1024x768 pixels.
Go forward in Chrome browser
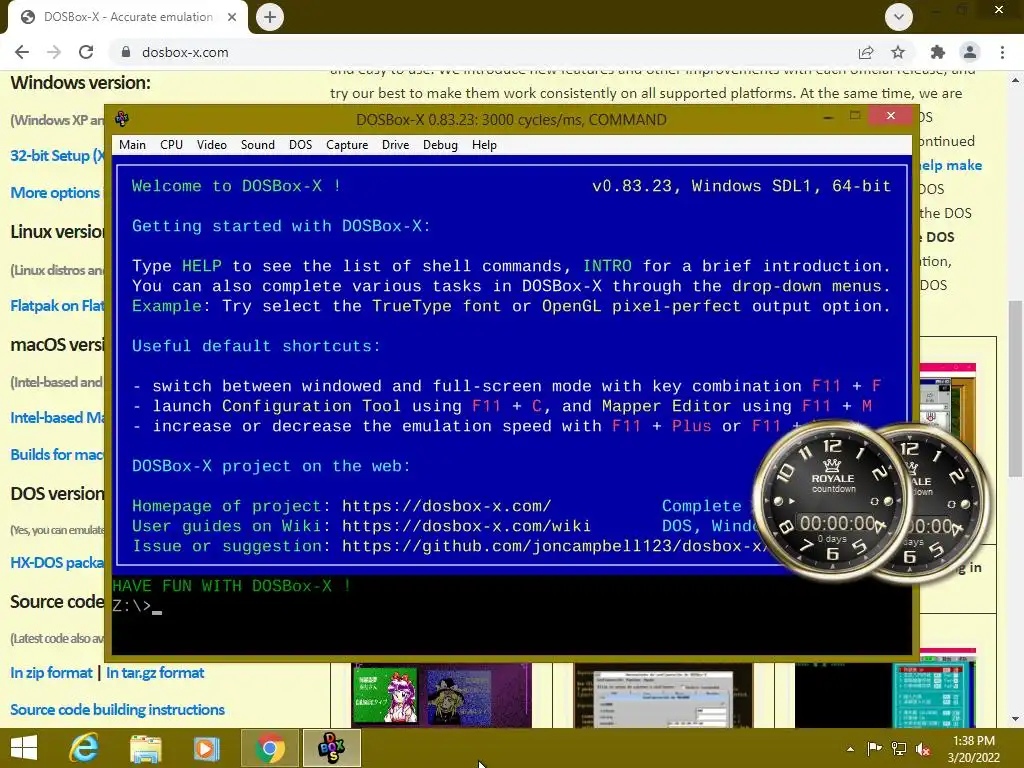pos(54,52)
